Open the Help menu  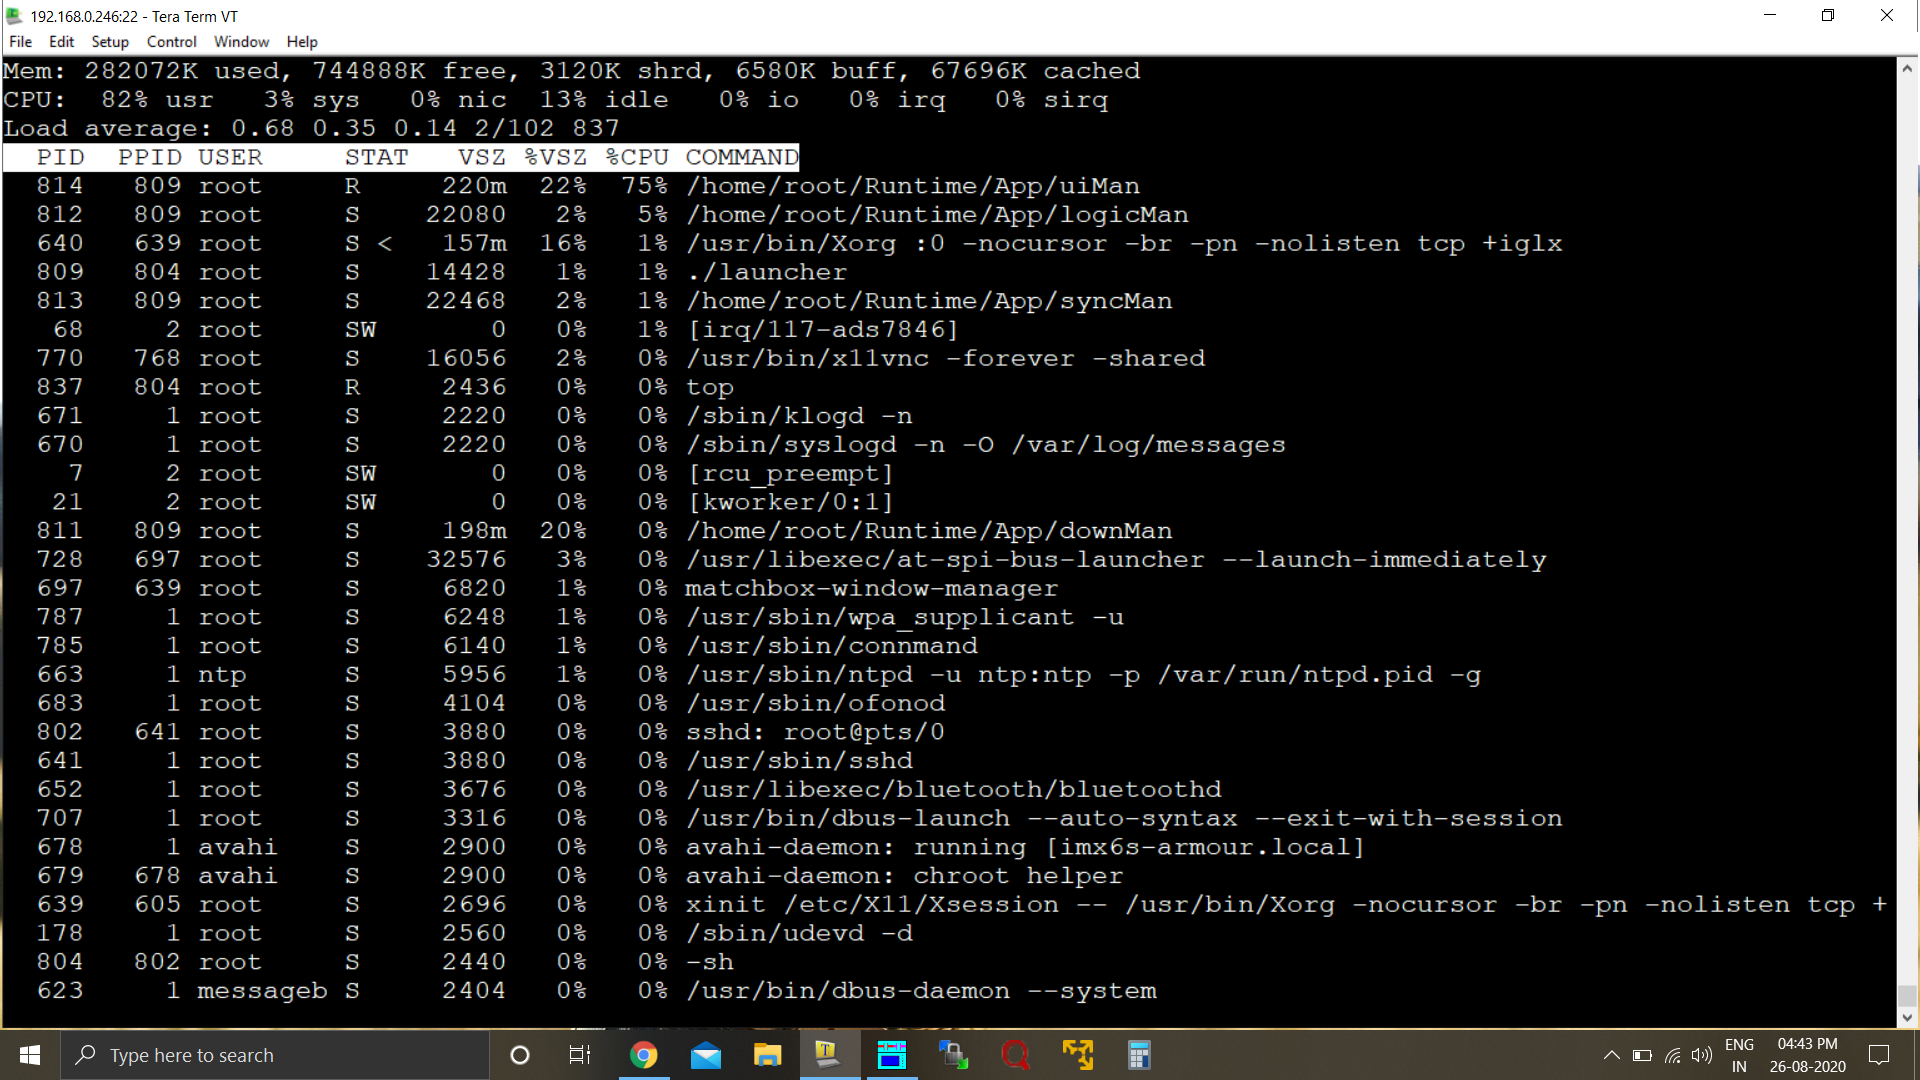click(301, 42)
